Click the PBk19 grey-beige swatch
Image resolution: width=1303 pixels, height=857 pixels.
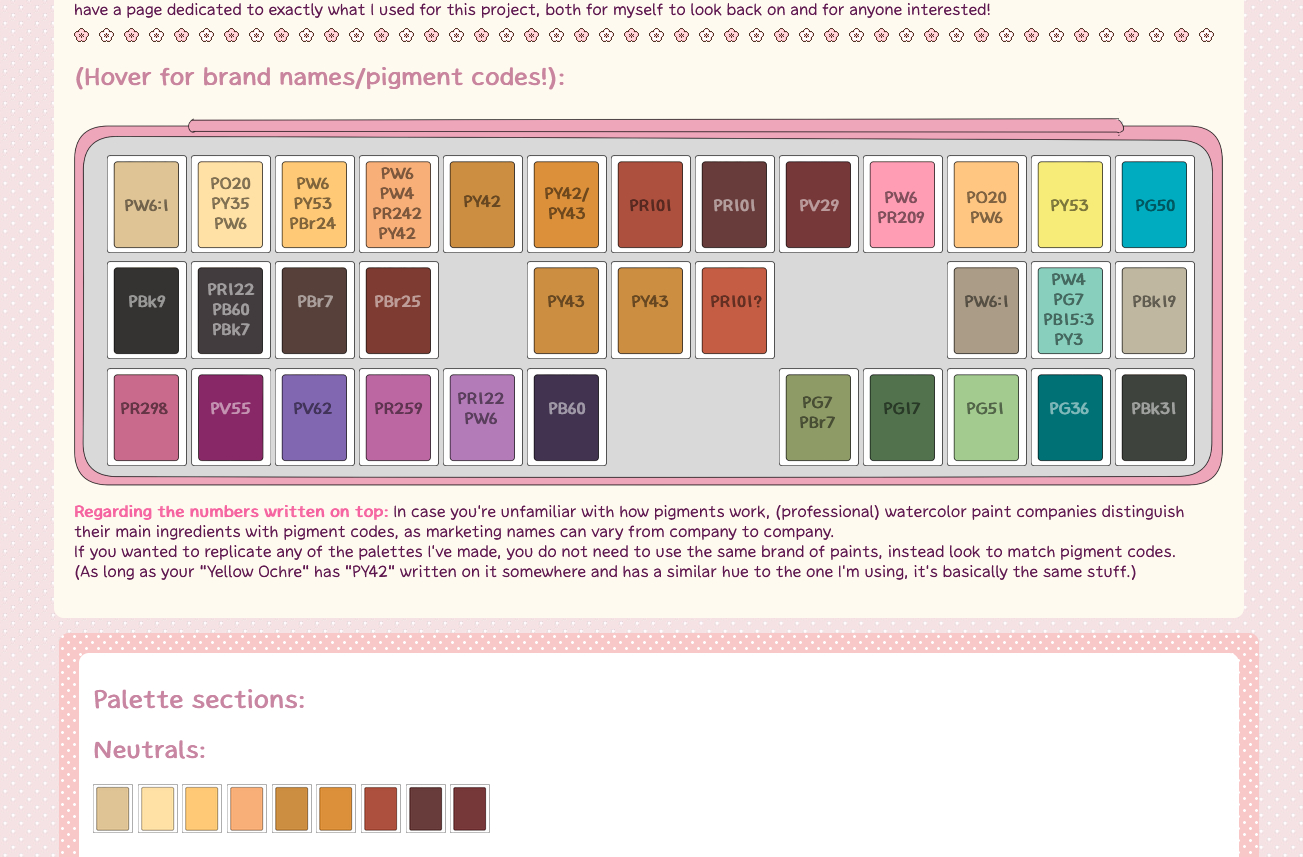[1154, 311]
